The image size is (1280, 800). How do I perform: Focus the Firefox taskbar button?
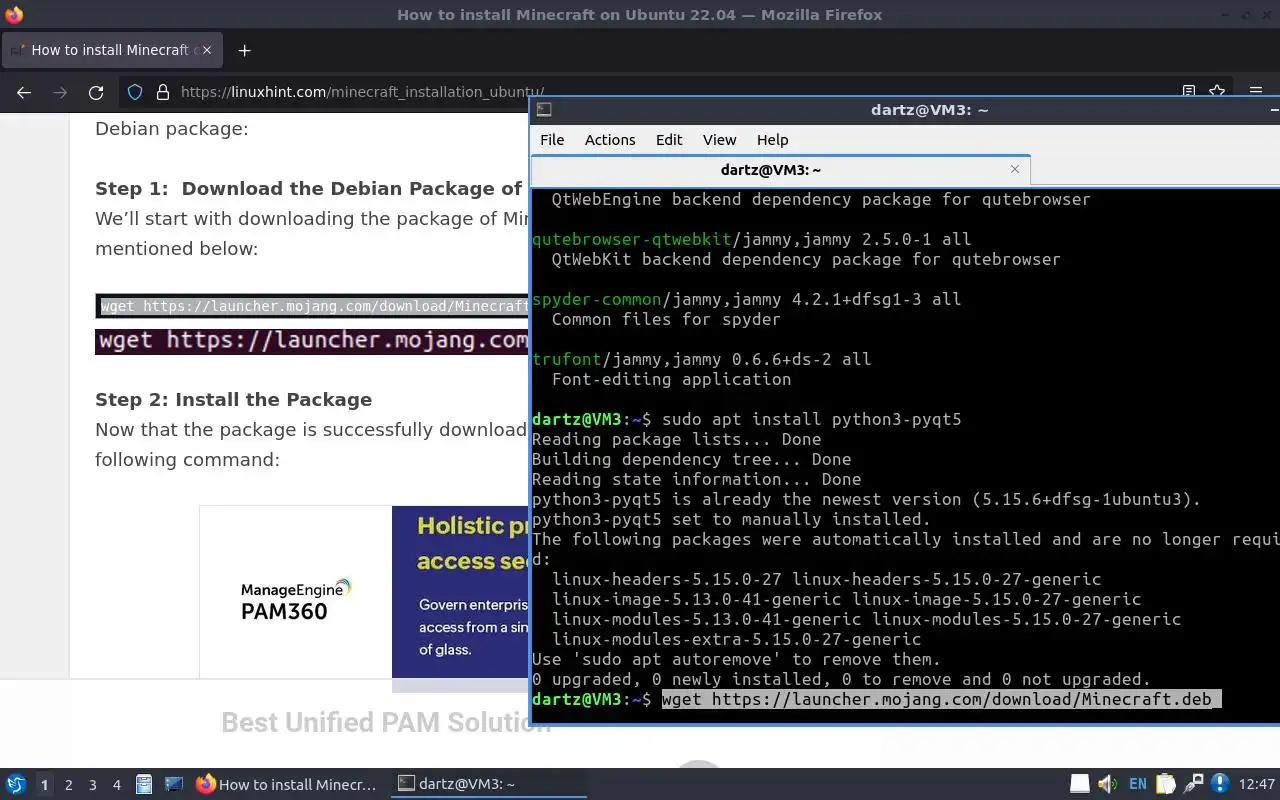coord(287,784)
